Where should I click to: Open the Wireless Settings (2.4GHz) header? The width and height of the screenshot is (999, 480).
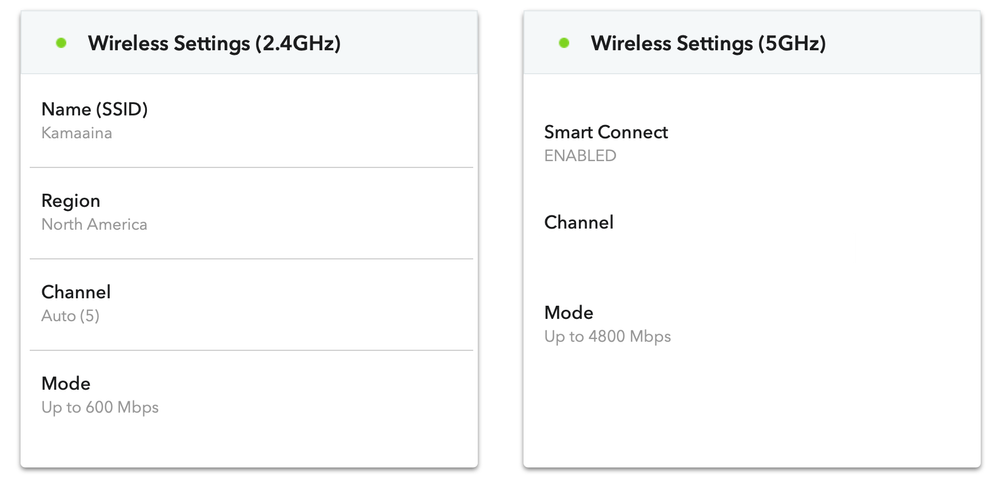pos(214,44)
